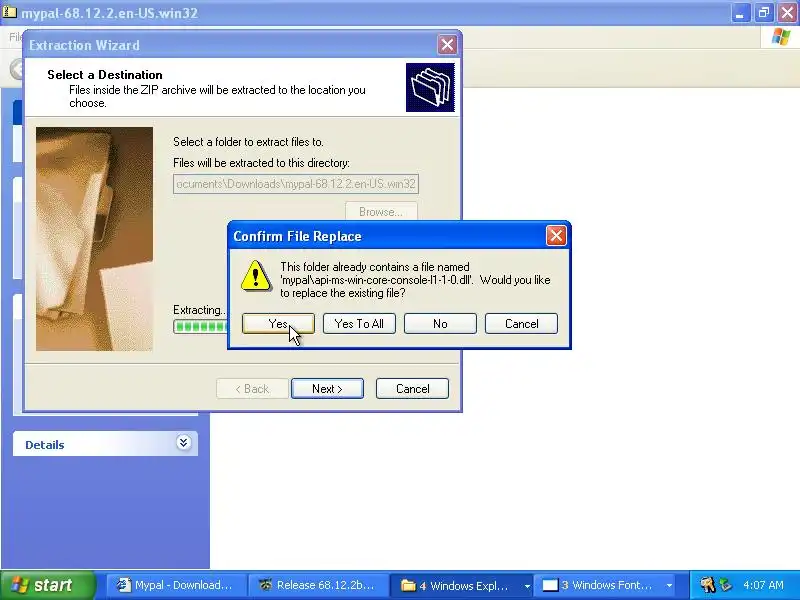Click the Details panel header text
Screen dimensions: 800x600
45,445
